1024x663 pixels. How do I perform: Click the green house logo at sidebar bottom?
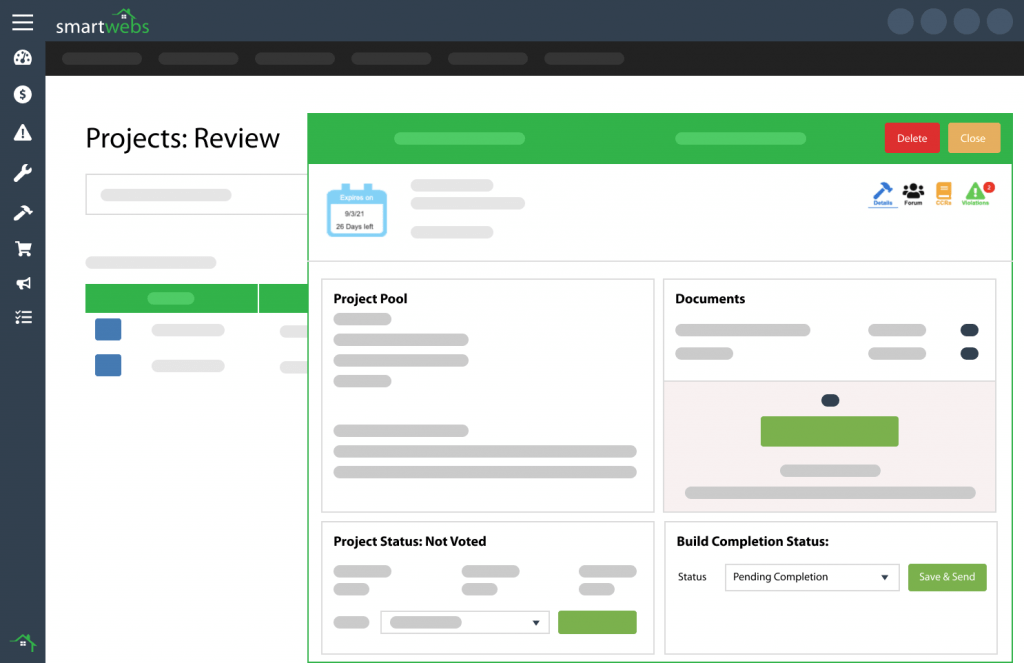tap(23, 642)
